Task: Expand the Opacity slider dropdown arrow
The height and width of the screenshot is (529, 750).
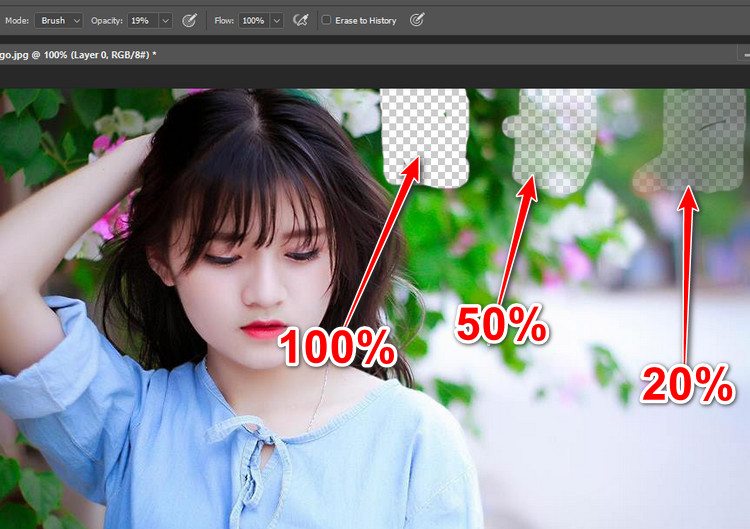Action: [165, 21]
